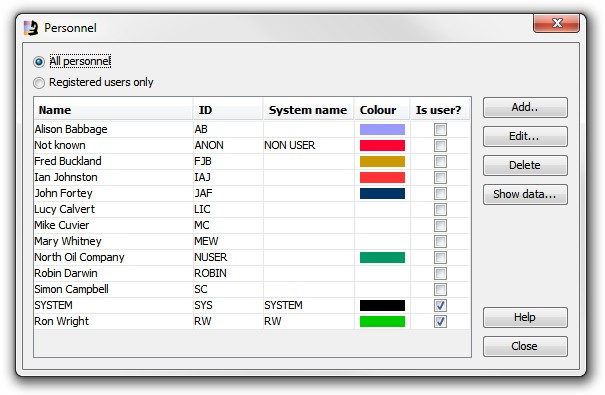Sort by the ID column header
Screen dimensions: 605x395
228,110
